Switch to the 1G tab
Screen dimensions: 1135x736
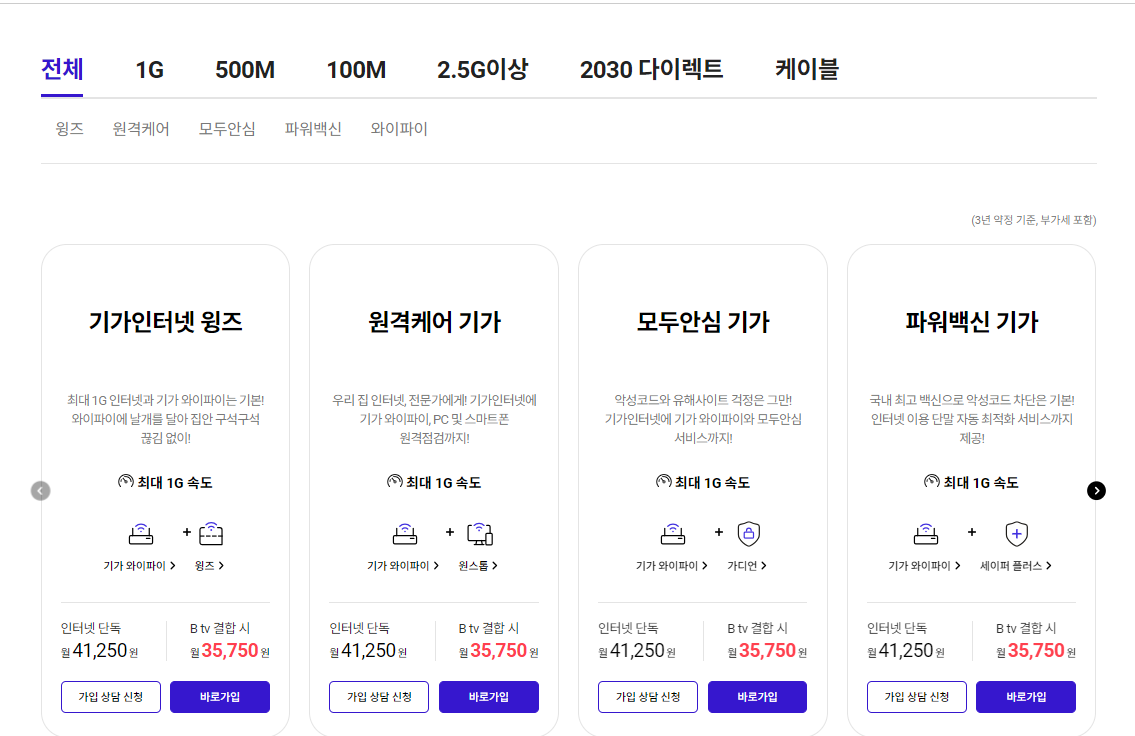pos(147,69)
